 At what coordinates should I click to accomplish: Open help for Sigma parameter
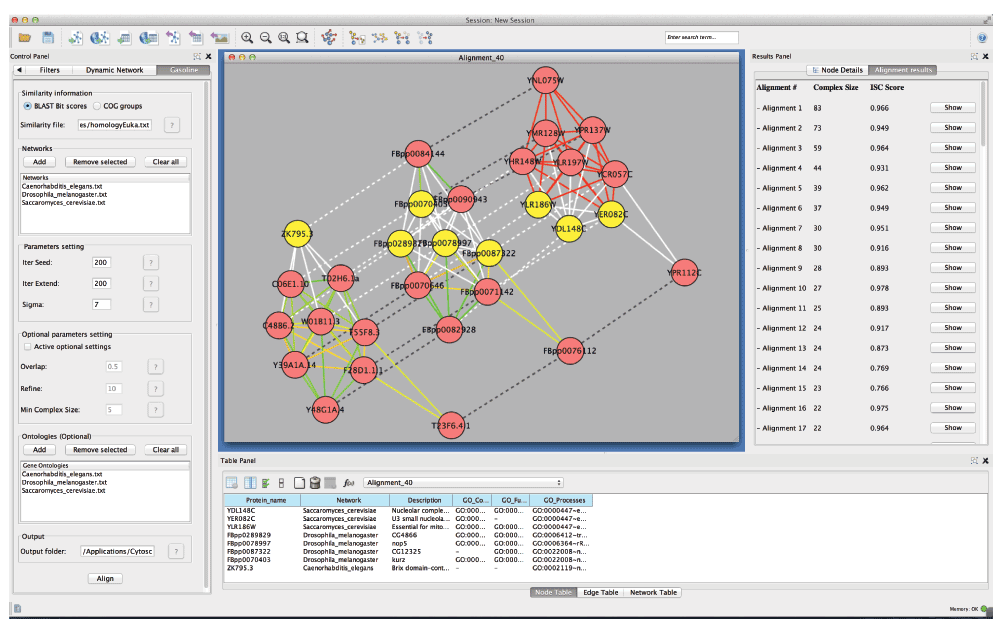pyautogui.click(x=151, y=305)
